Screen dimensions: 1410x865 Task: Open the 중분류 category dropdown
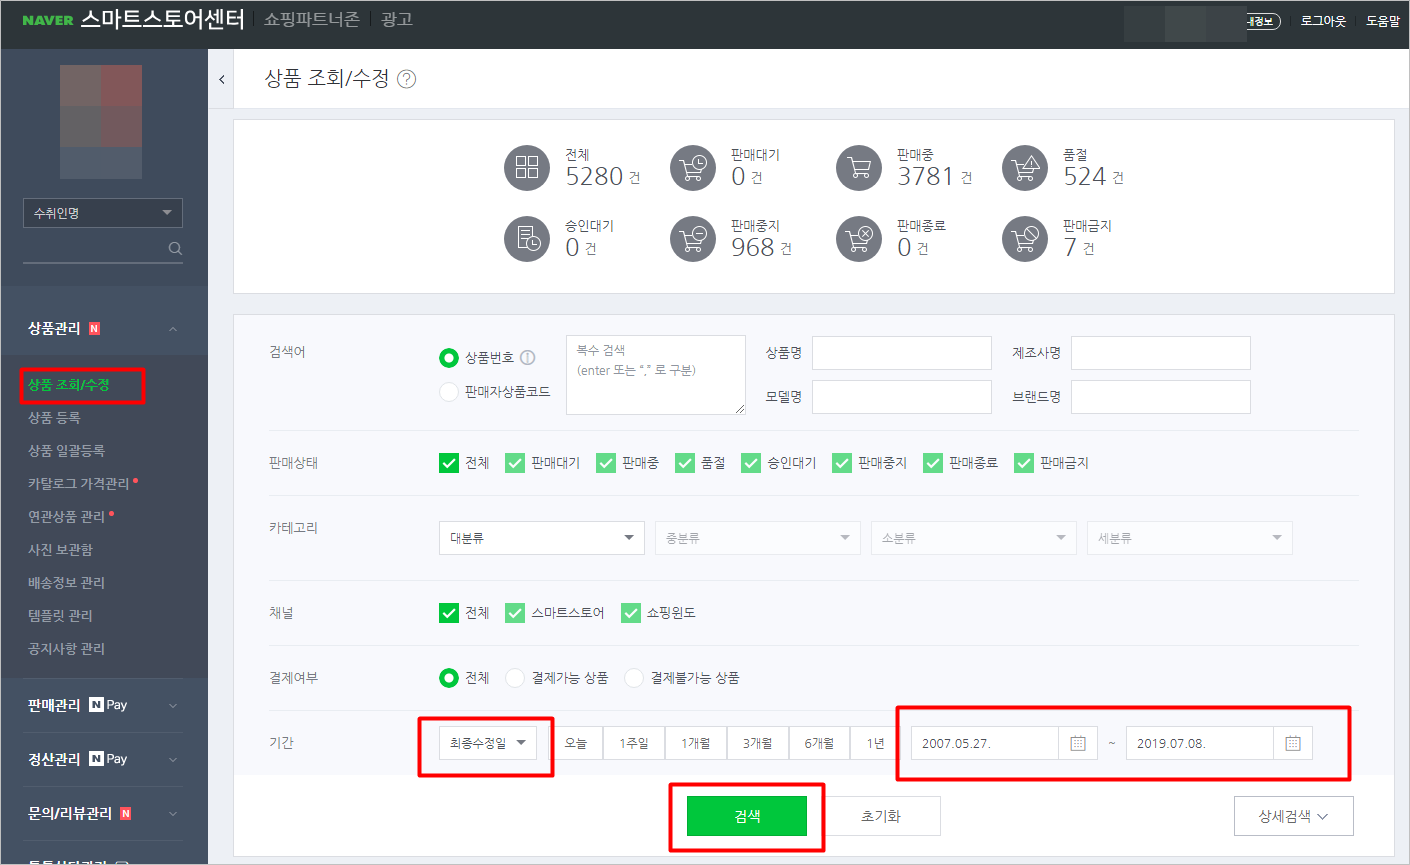758,538
